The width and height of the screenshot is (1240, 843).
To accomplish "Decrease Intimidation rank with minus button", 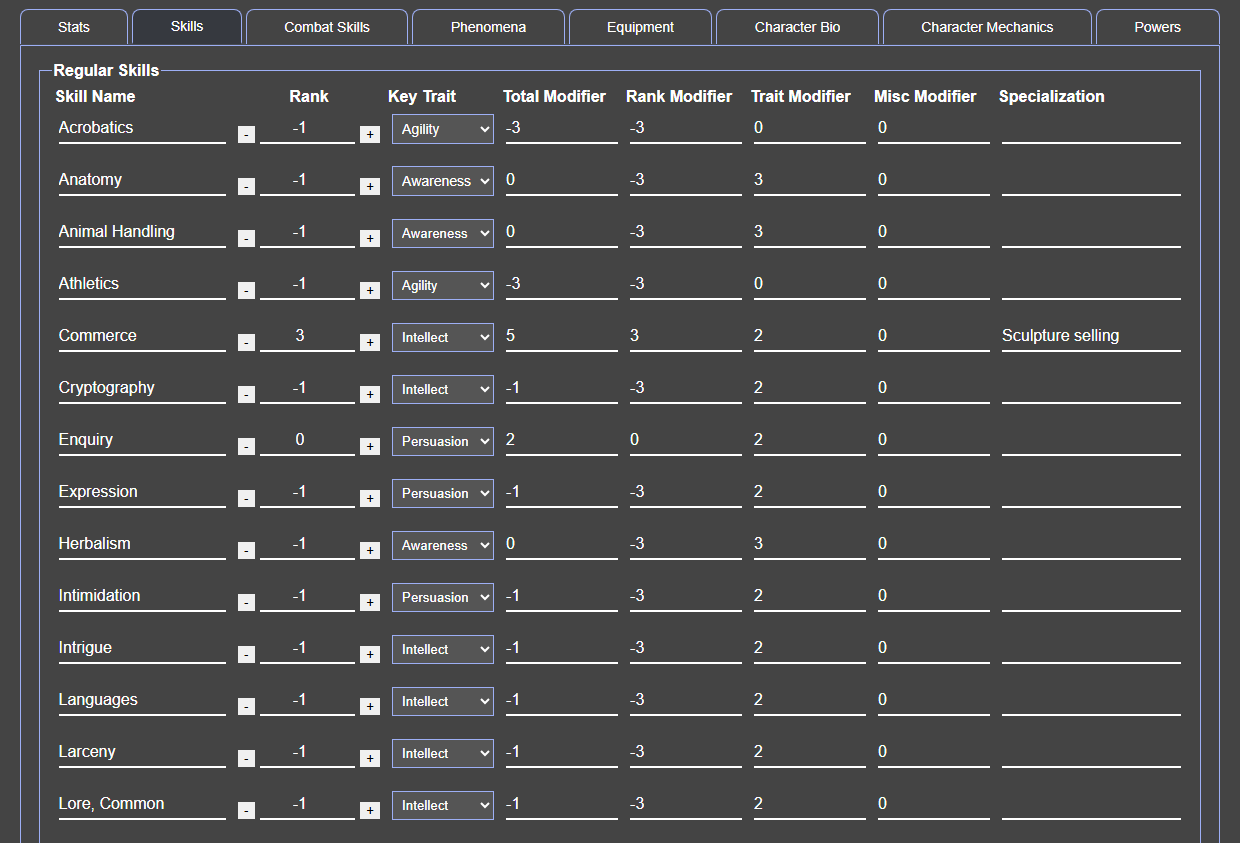I will (246, 602).
